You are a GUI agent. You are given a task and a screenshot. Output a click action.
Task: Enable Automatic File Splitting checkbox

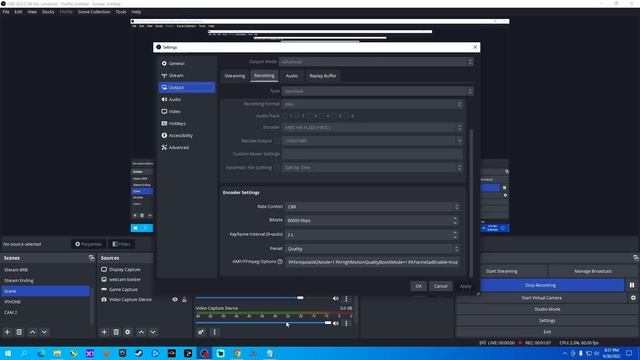coord(277,168)
